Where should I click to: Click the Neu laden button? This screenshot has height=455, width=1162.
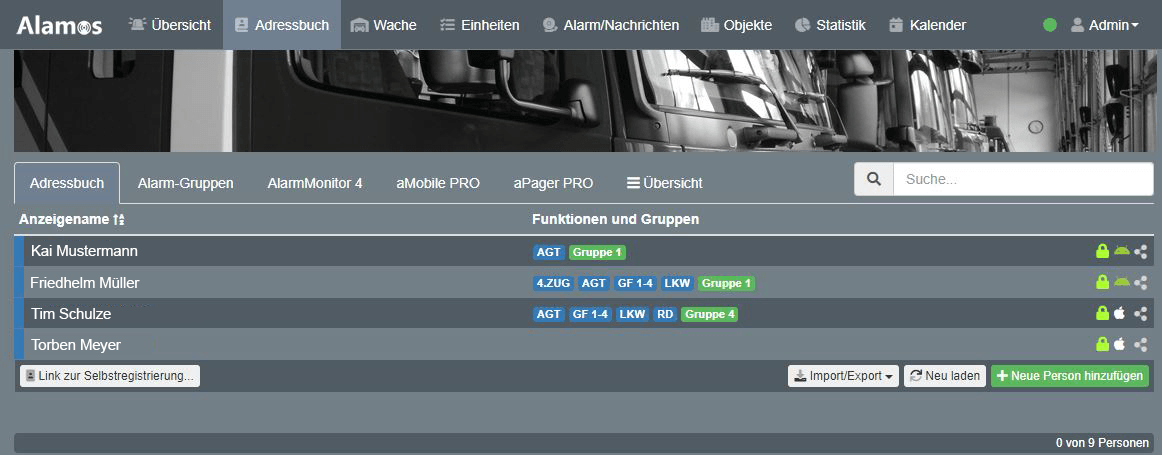tap(945, 376)
